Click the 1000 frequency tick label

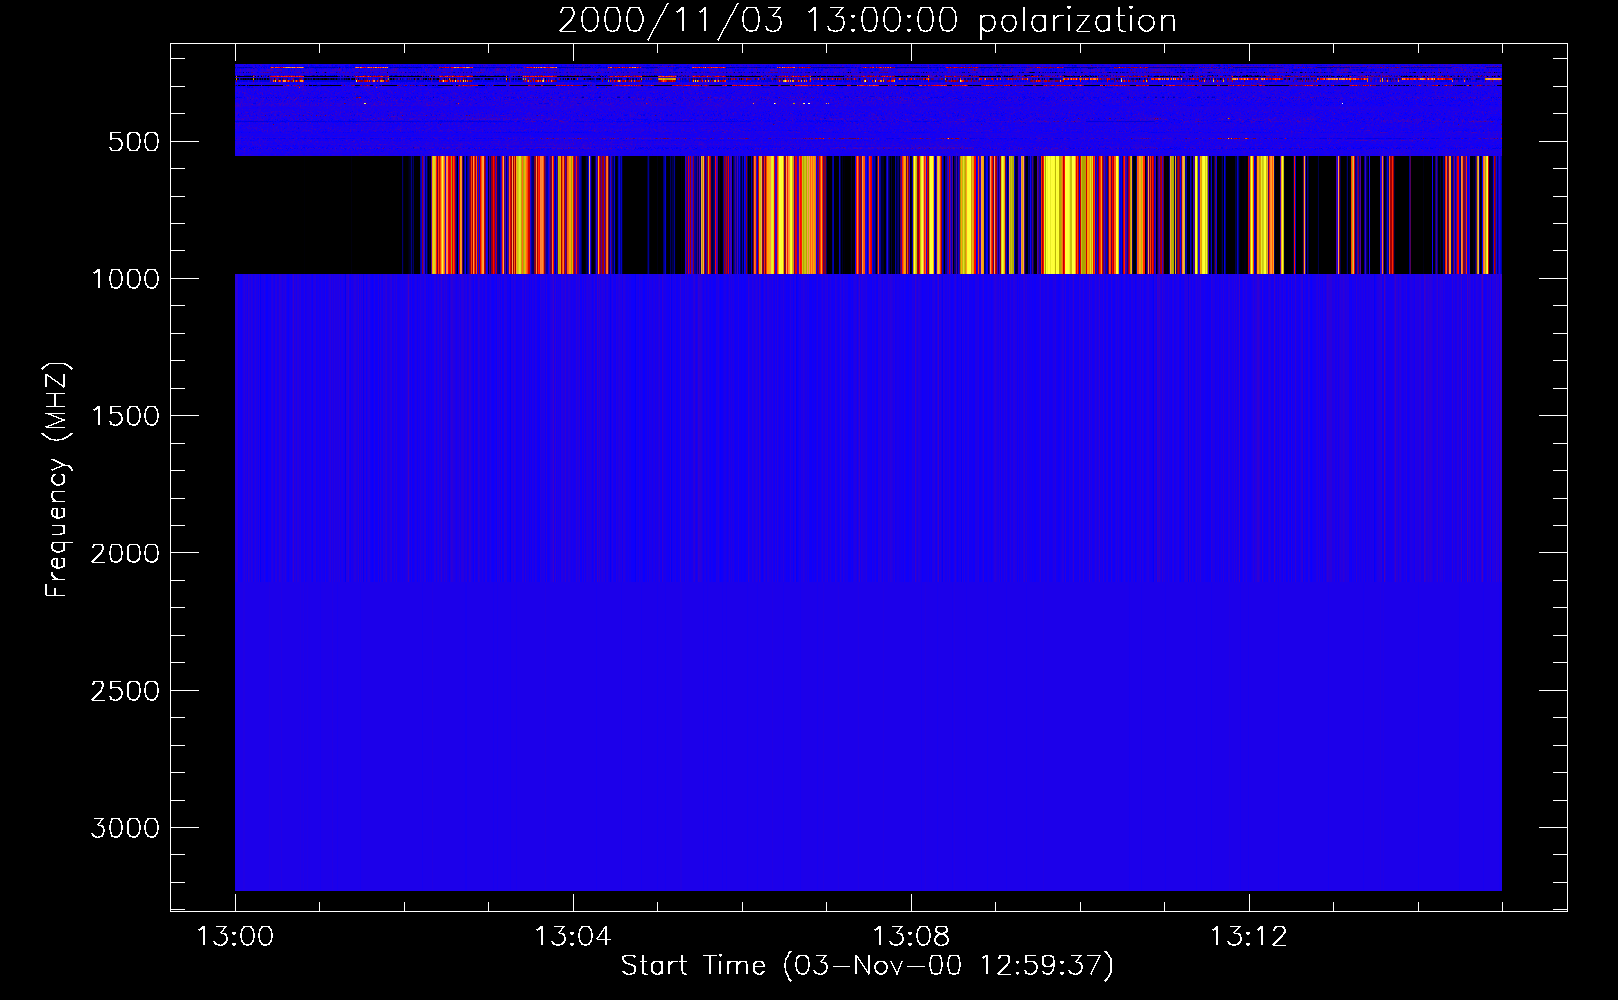tap(125, 279)
